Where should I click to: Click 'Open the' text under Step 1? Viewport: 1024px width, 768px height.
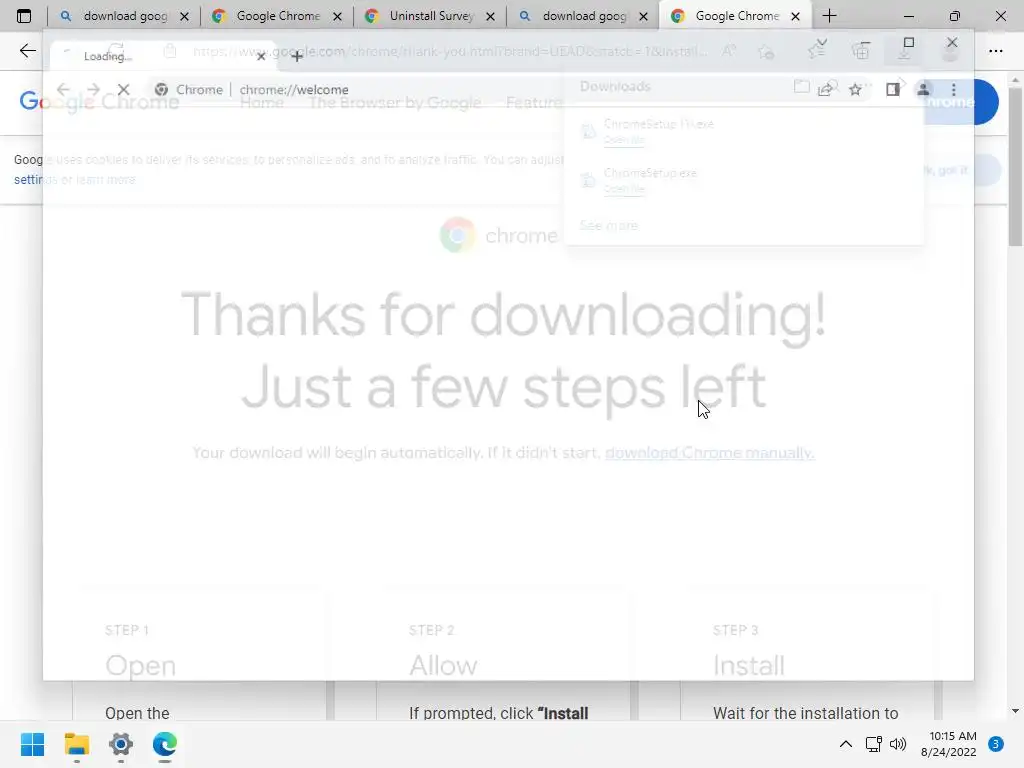coord(137,713)
